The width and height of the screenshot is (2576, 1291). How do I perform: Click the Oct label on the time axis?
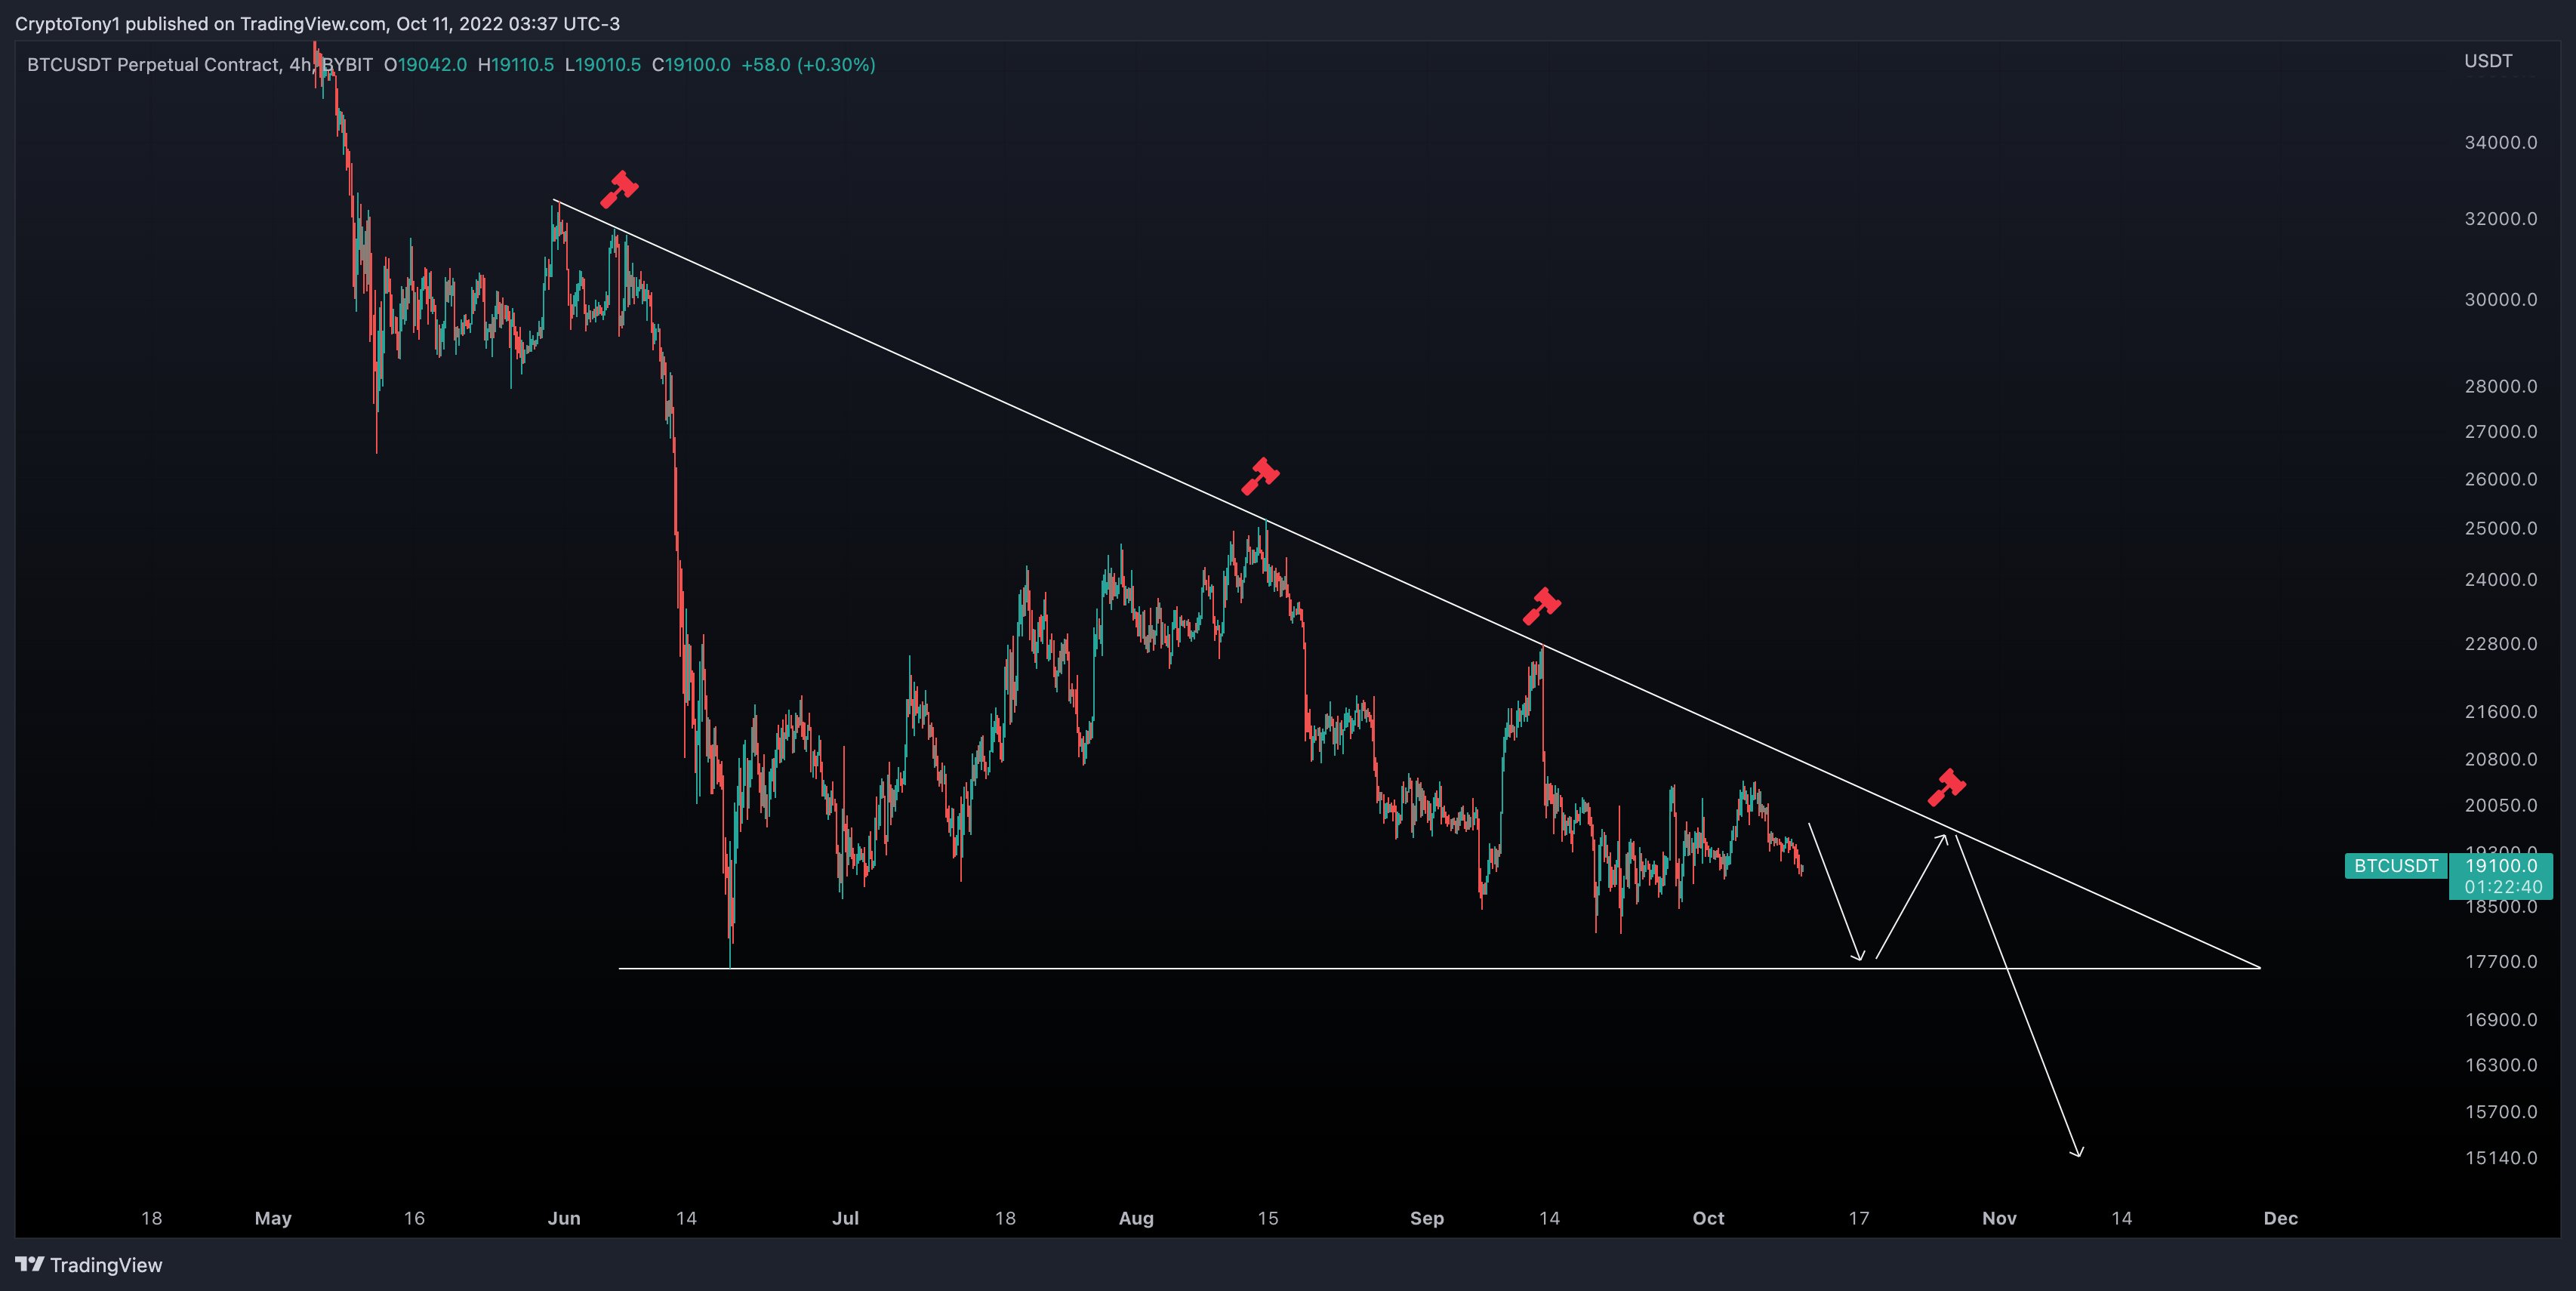click(x=1708, y=1218)
